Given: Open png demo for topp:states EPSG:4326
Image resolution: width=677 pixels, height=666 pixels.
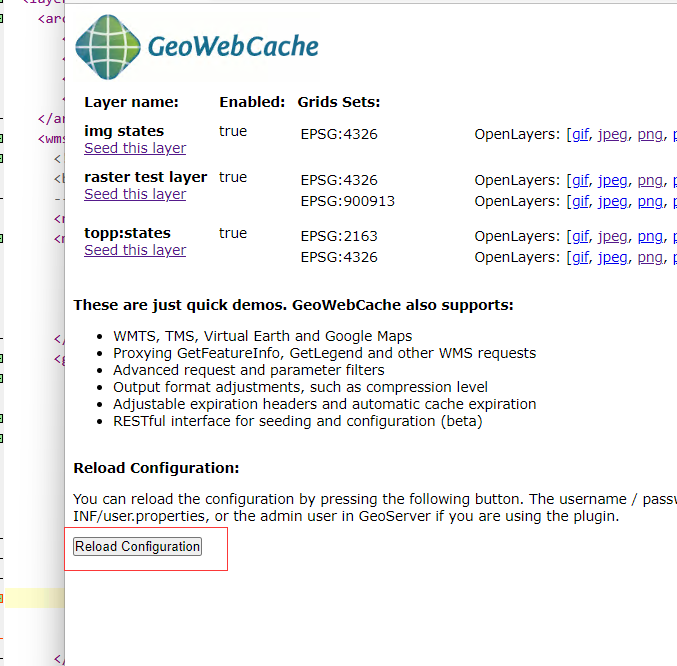Looking at the screenshot, I should [x=650, y=257].
